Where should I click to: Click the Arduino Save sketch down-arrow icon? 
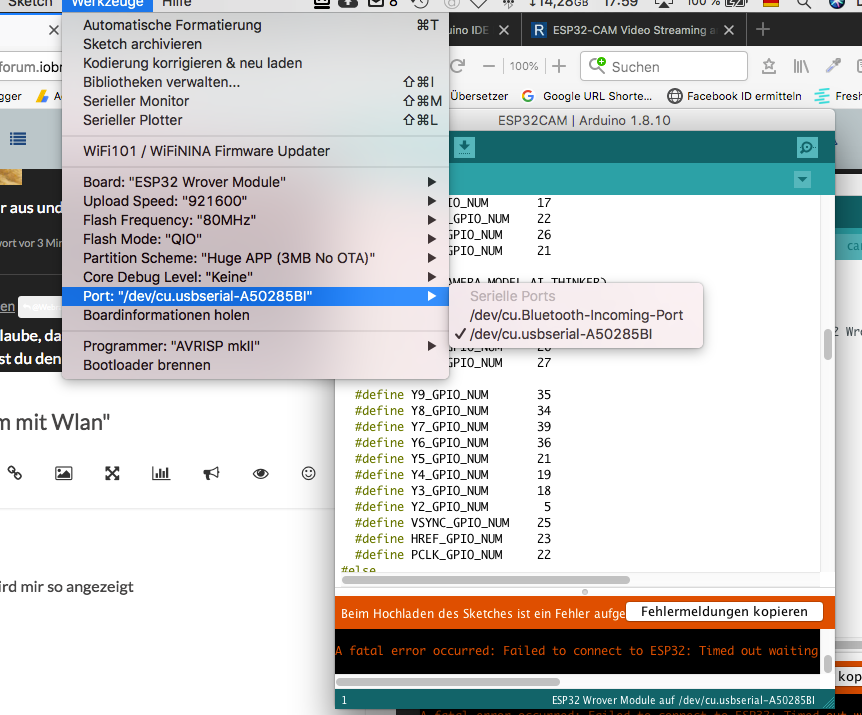pyautogui.click(x=465, y=147)
